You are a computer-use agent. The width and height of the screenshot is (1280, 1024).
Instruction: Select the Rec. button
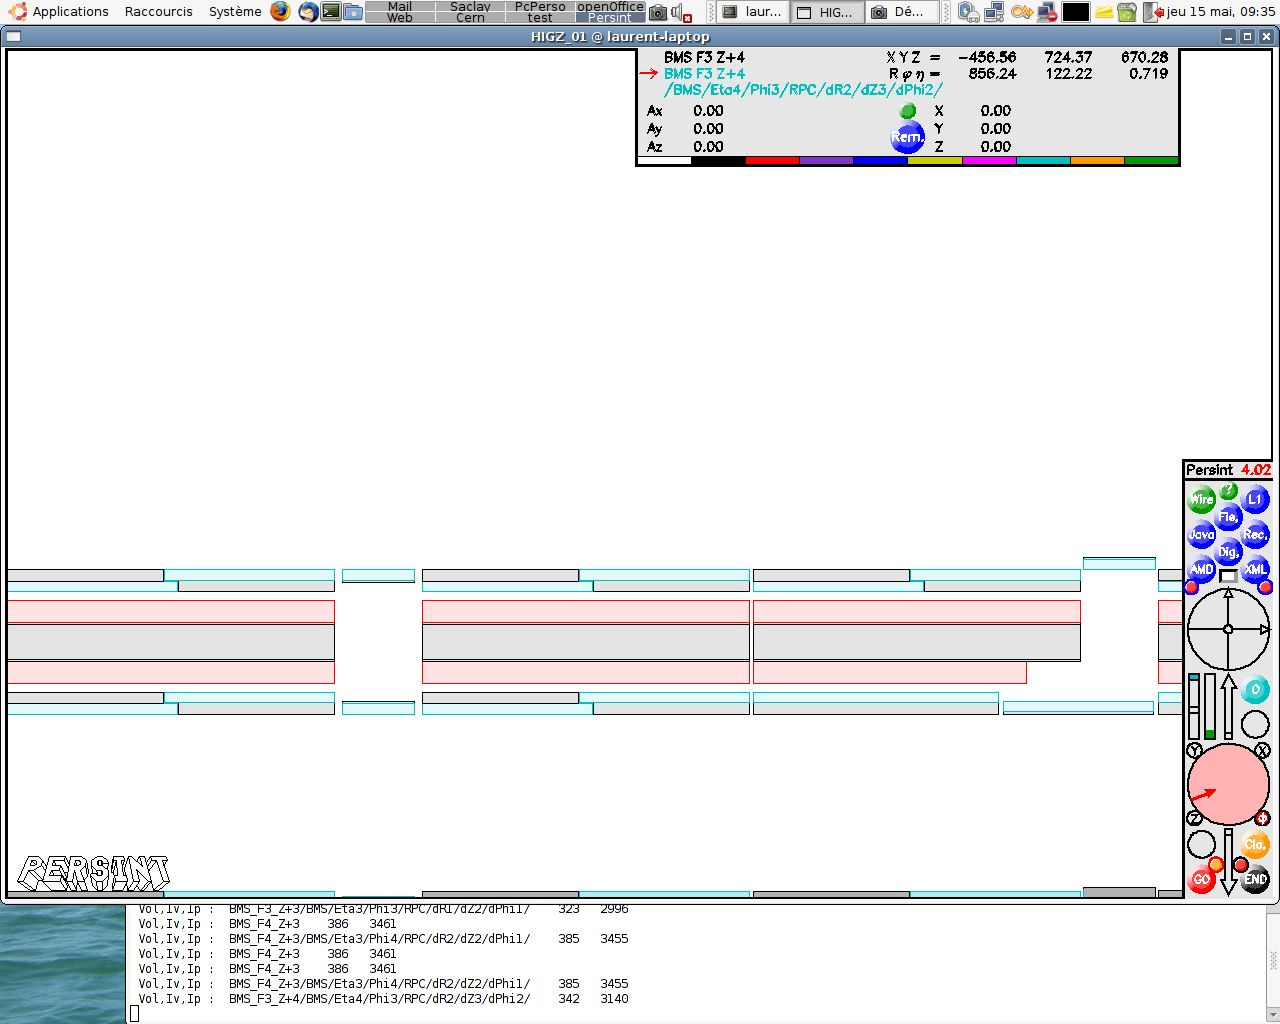tap(1255, 535)
